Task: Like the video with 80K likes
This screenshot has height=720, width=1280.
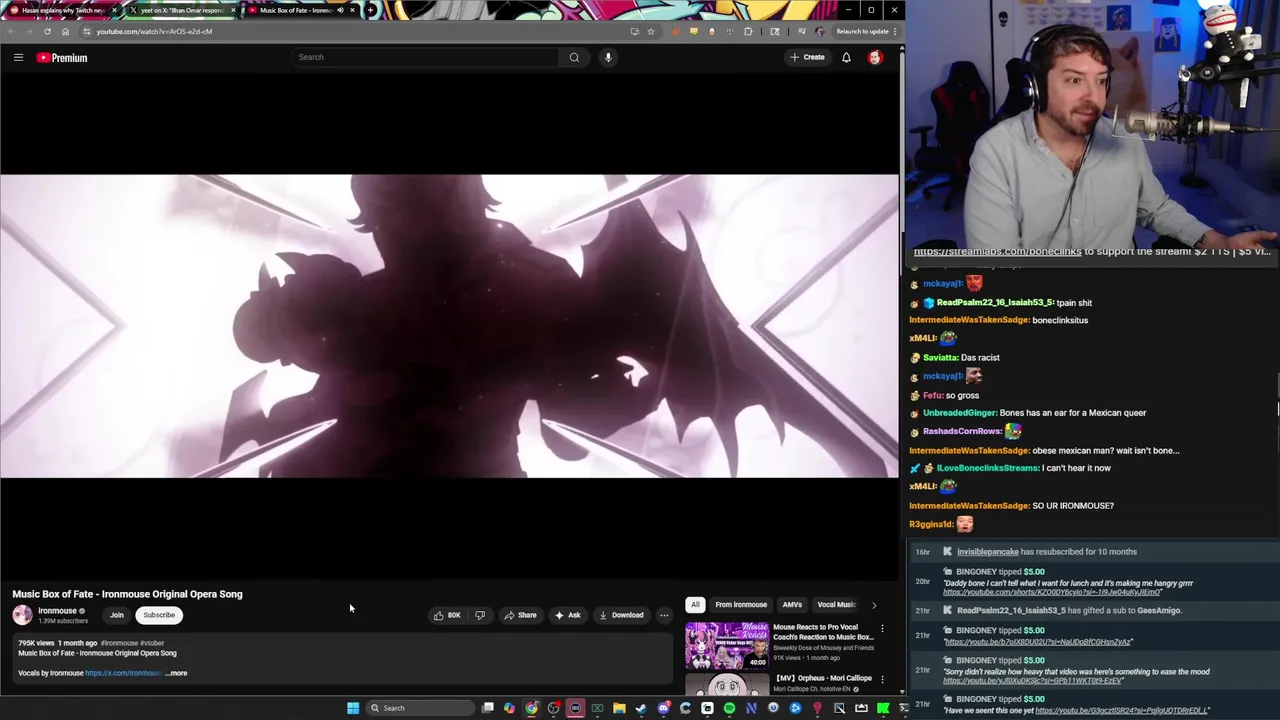Action: 448,615
